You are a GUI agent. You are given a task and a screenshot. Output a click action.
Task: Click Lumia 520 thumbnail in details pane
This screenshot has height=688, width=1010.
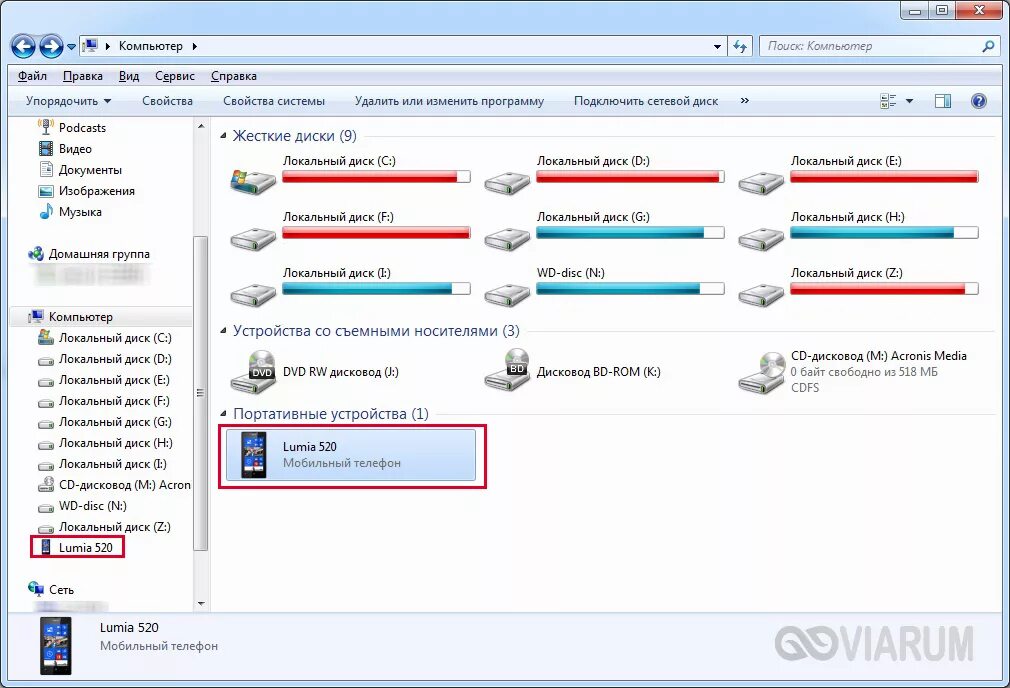click(x=55, y=645)
